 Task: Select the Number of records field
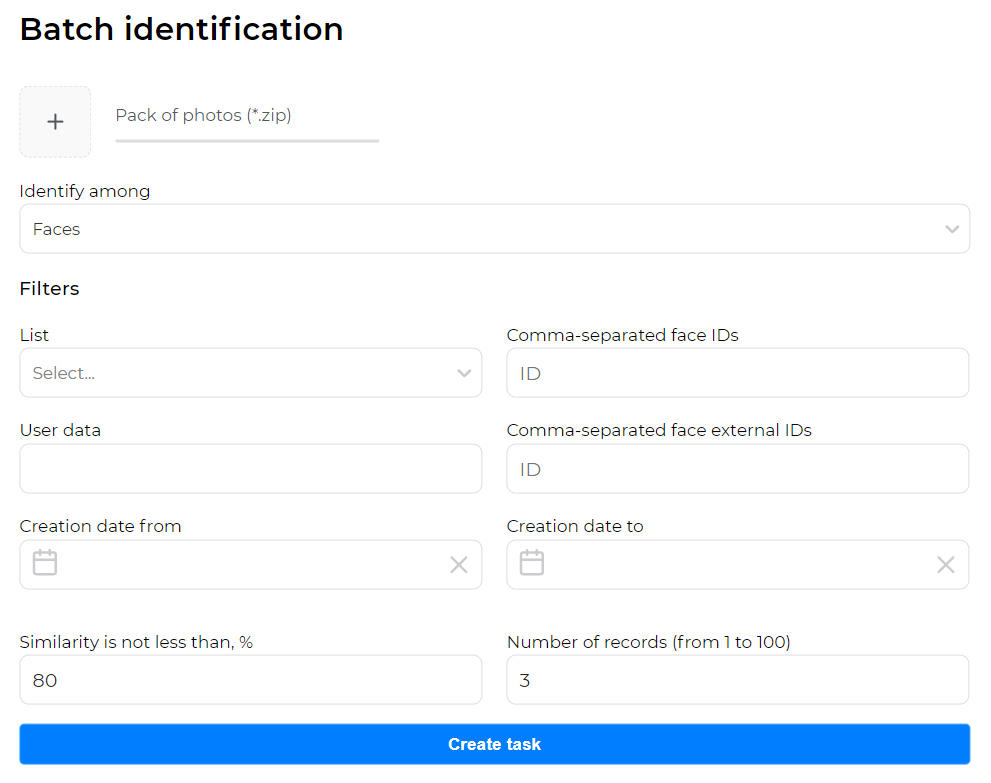[737, 681]
